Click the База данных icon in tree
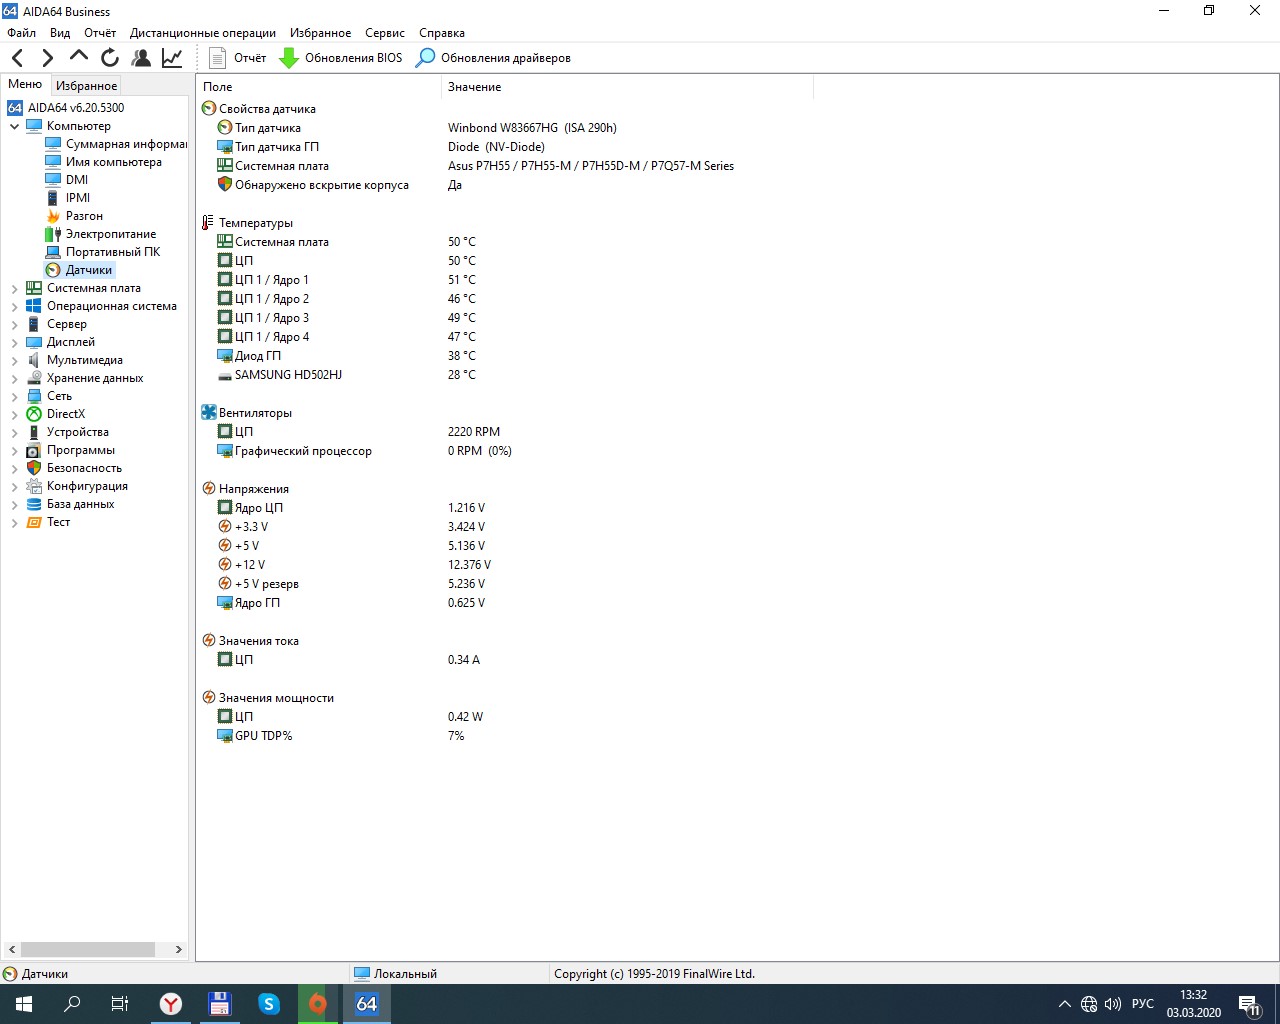 (34, 504)
